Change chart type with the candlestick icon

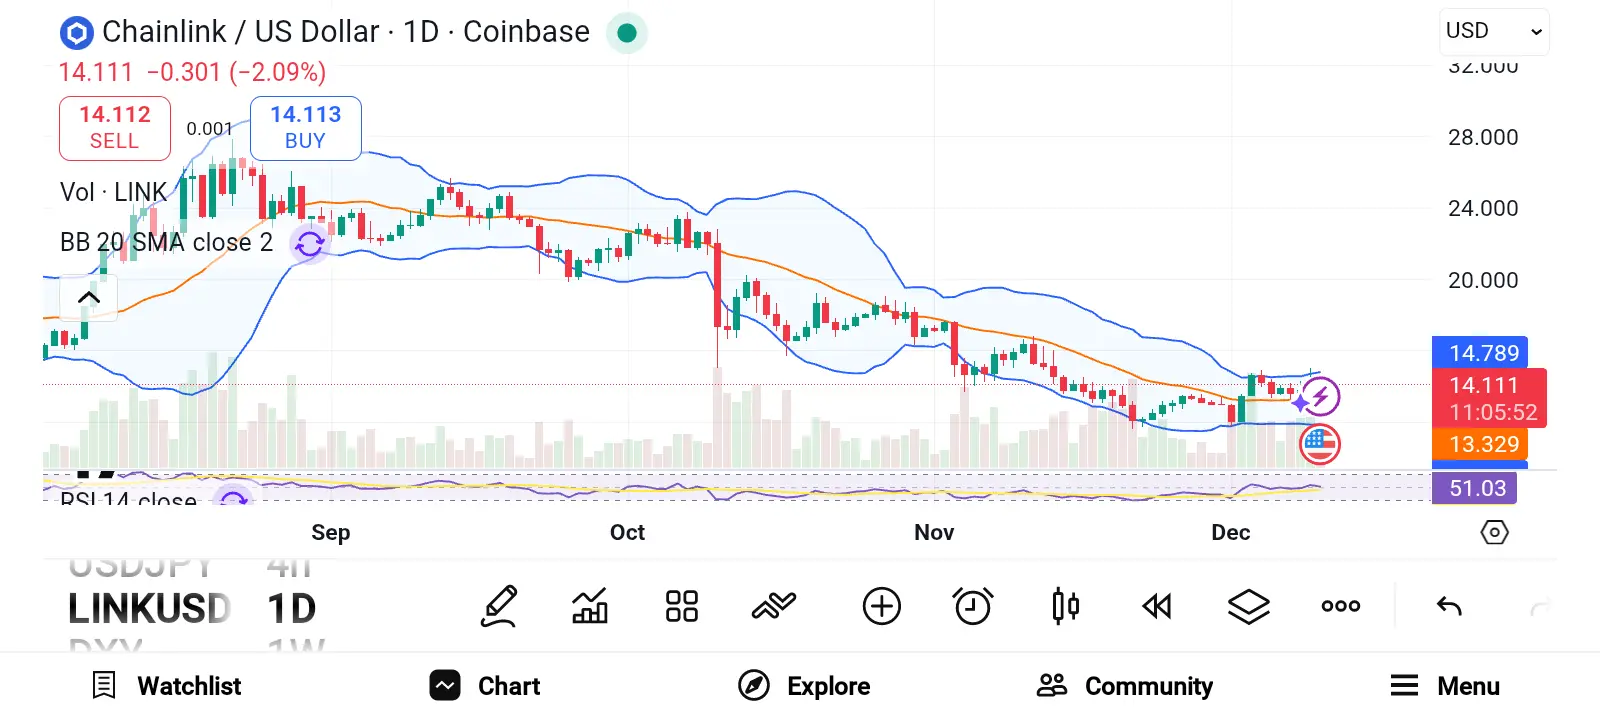[1065, 606]
